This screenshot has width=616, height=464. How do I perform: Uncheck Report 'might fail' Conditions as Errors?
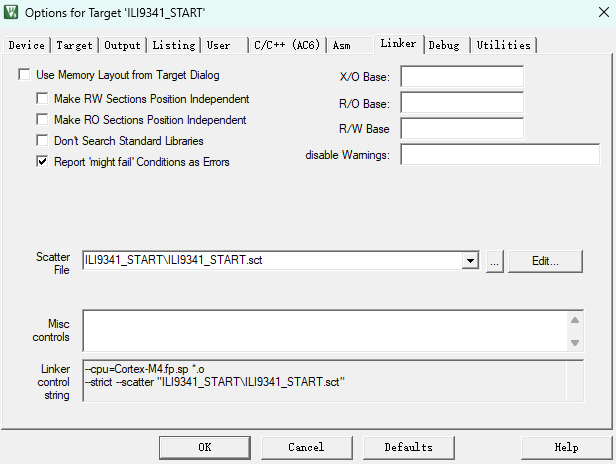(42, 161)
